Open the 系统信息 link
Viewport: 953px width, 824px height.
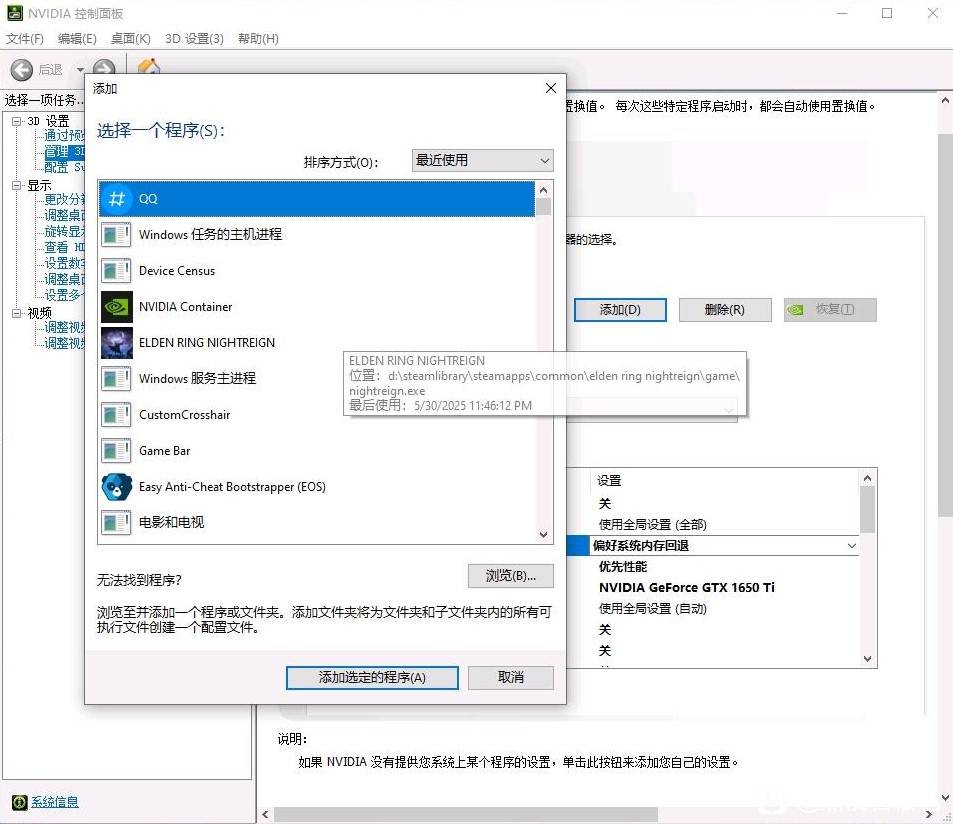point(55,802)
